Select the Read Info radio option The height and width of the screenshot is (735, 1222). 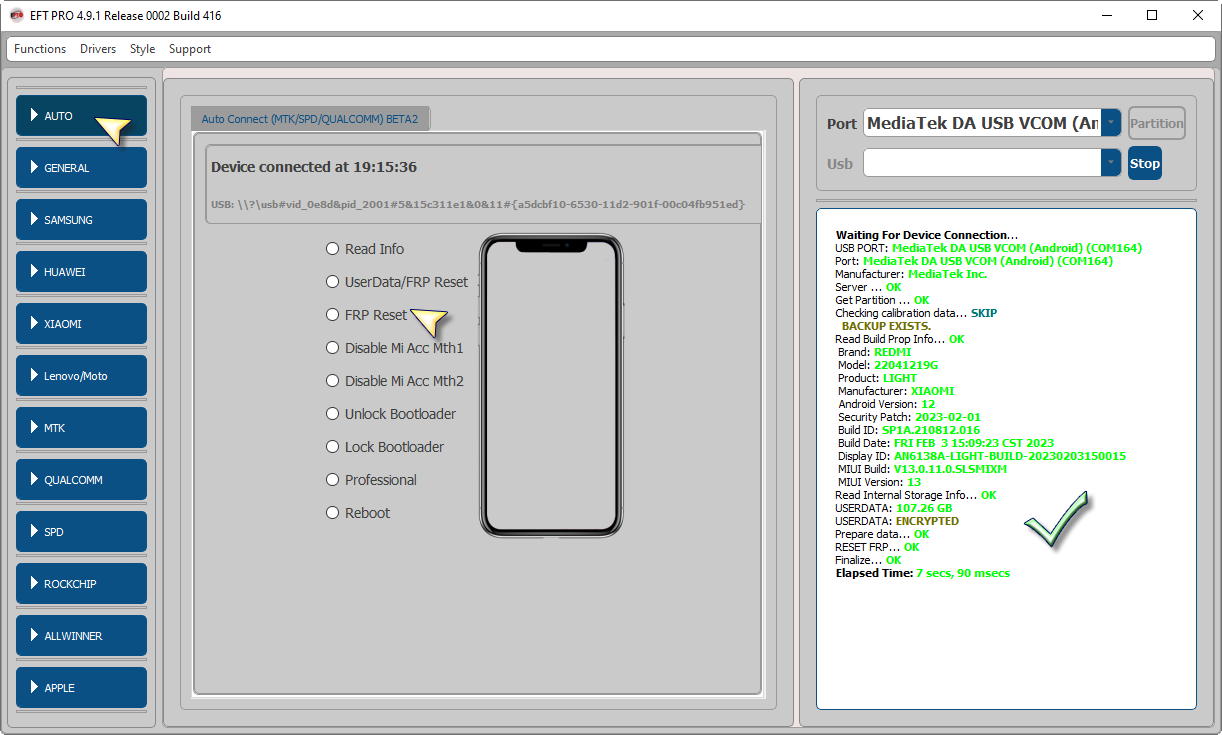[x=333, y=249]
